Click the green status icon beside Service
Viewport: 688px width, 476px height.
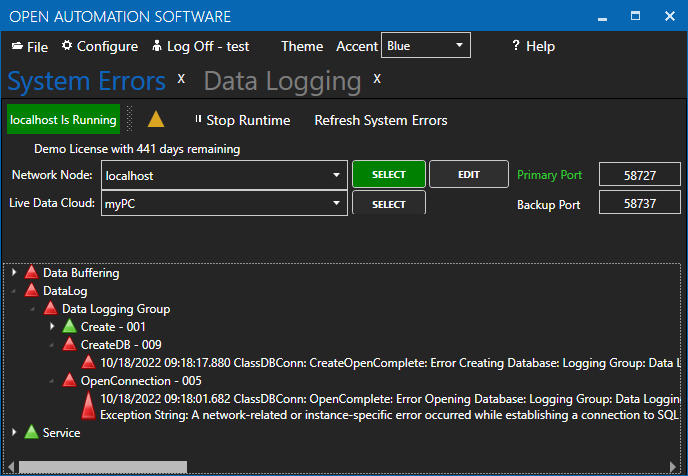[x=31, y=433]
